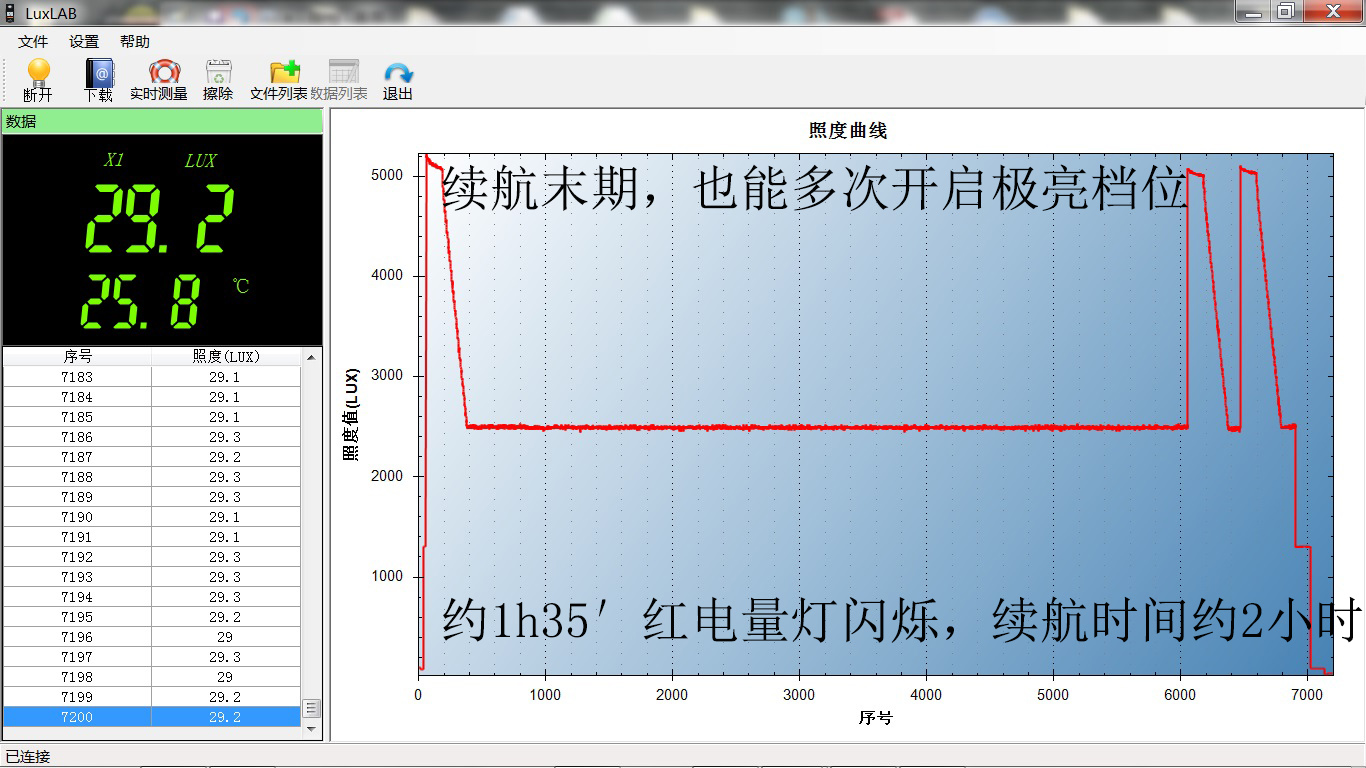This screenshot has height=768, width=1366.
Task: Click the 25.8 temperature reading
Action: pyautogui.click(x=141, y=301)
